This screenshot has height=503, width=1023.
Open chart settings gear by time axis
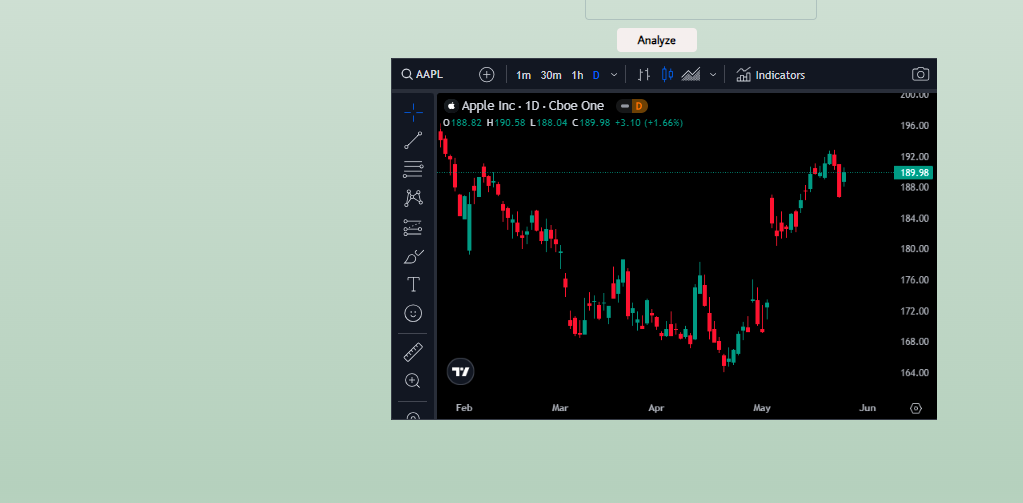point(916,408)
